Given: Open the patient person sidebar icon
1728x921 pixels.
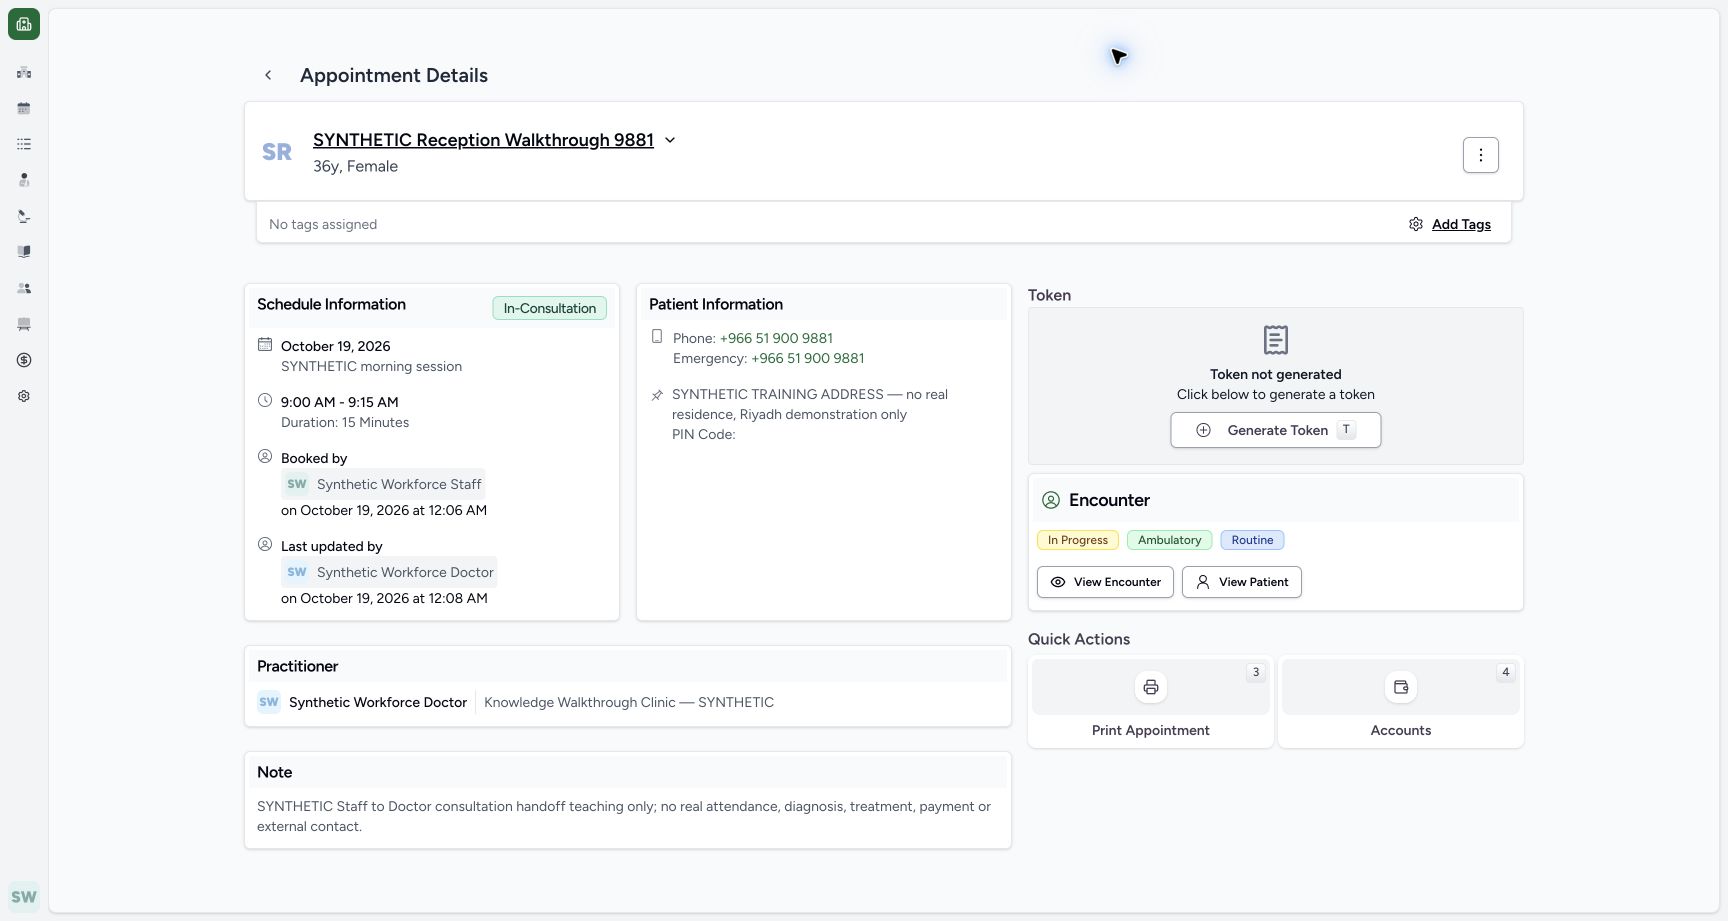Looking at the screenshot, I should click(x=24, y=180).
